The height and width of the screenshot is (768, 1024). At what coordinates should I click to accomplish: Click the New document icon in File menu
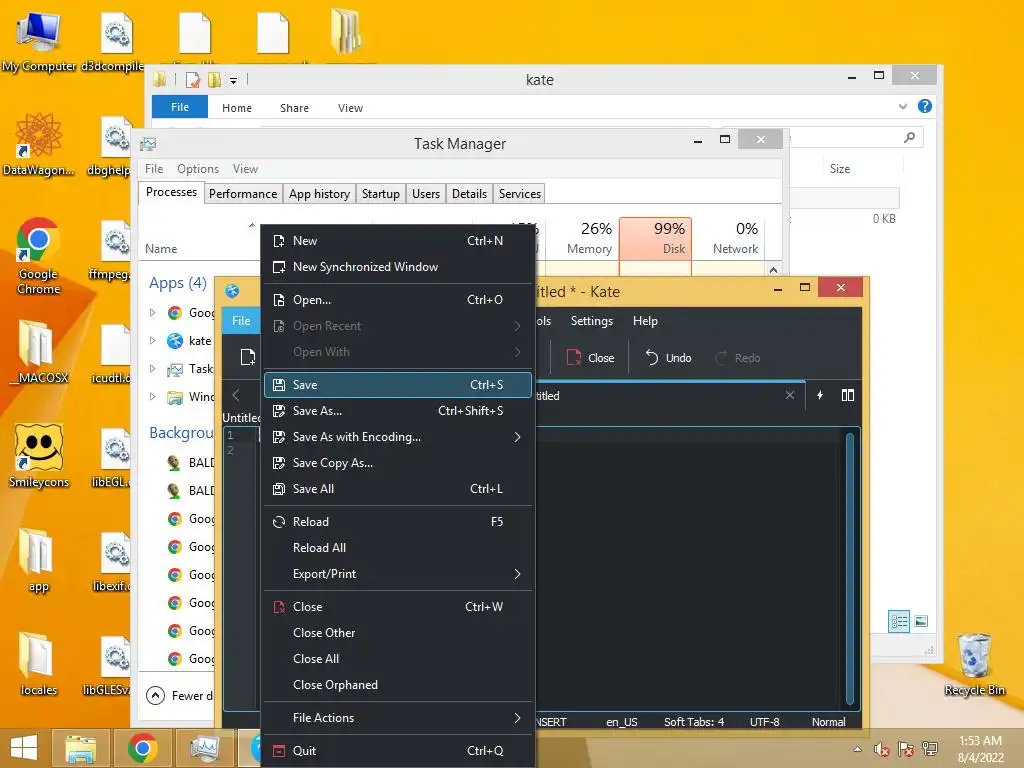point(279,241)
